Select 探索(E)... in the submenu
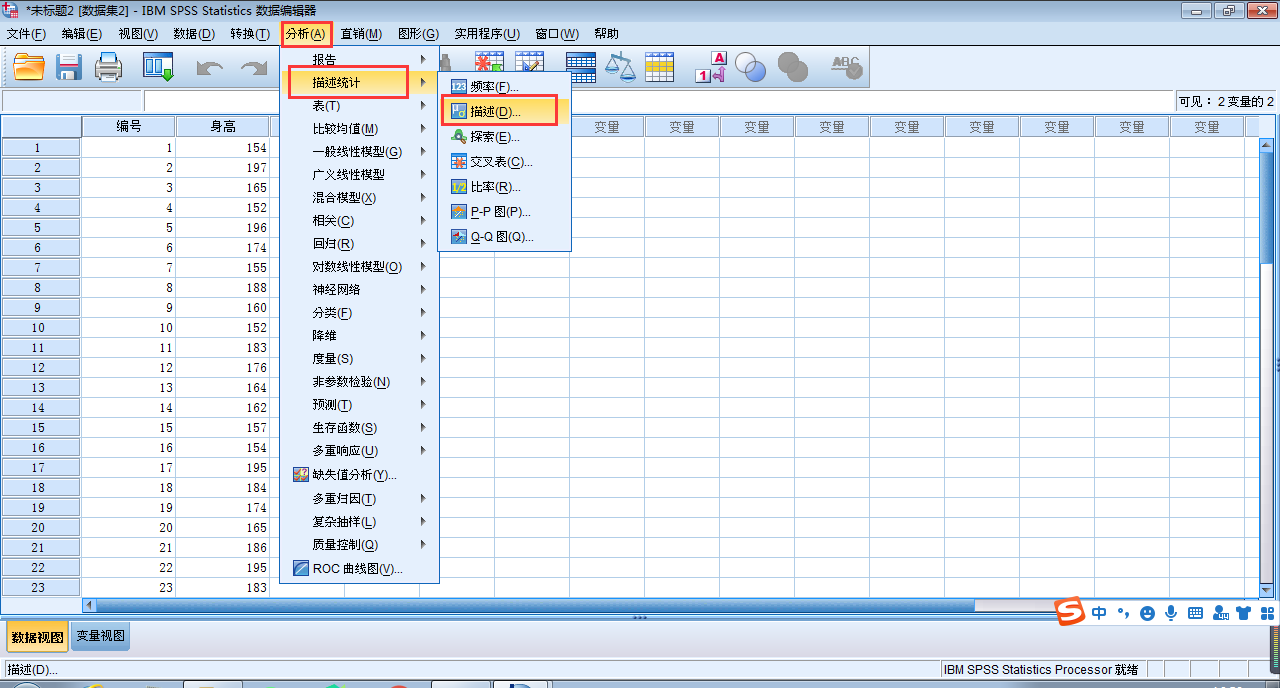 coord(504,137)
